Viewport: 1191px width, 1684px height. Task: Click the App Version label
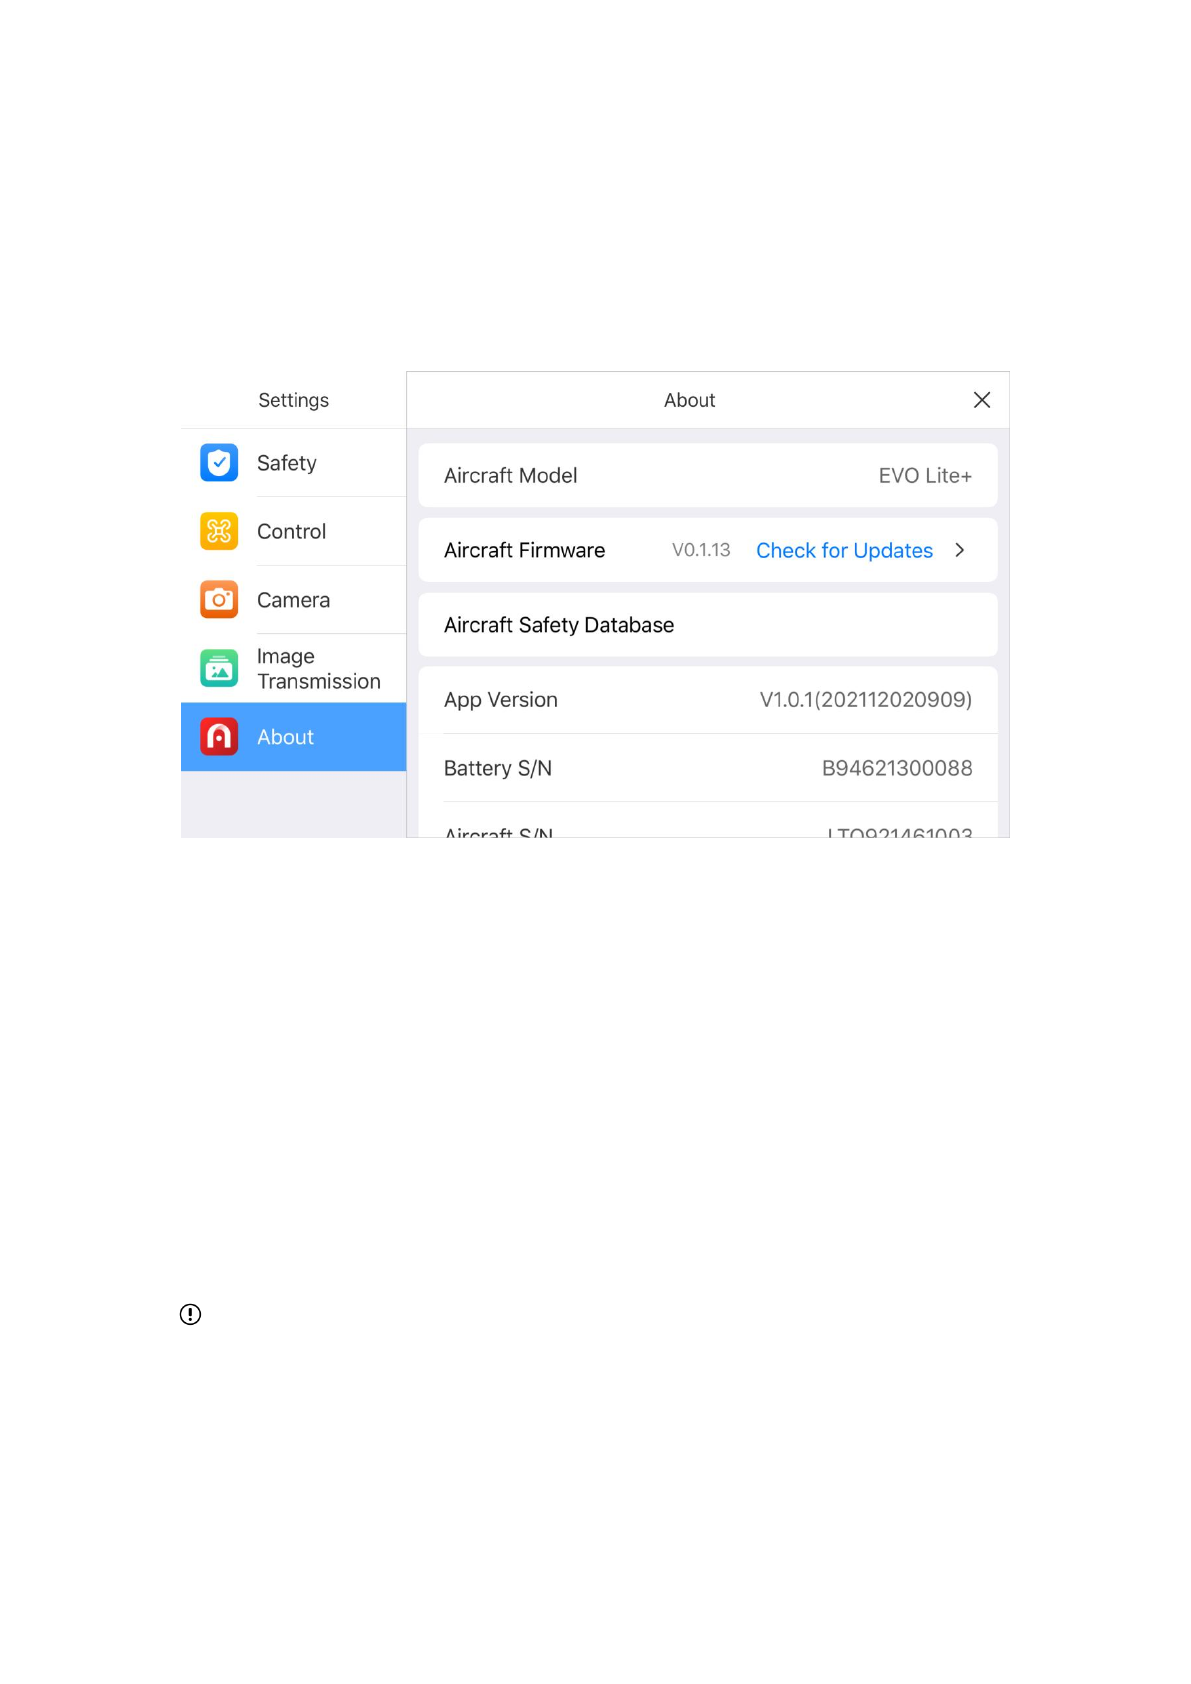501,700
